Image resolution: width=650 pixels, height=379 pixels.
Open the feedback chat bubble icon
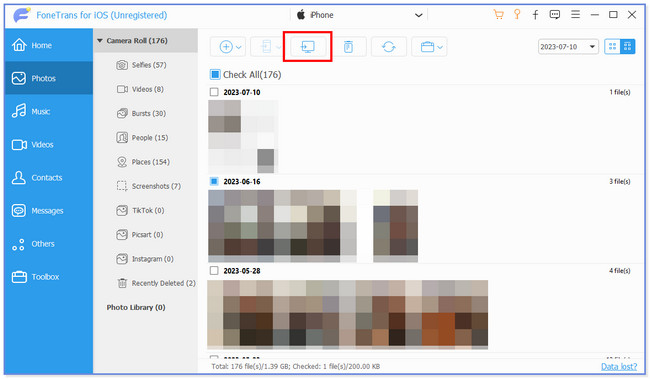click(555, 15)
